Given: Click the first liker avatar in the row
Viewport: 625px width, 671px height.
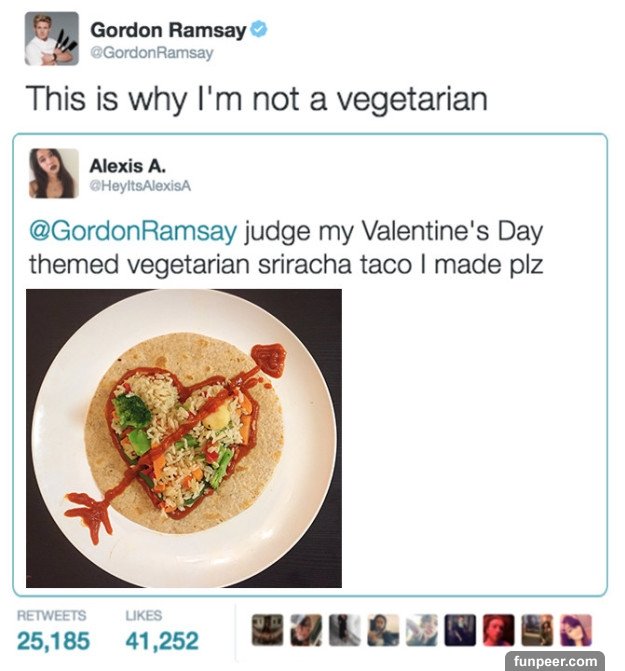Looking at the screenshot, I should pos(266,630).
